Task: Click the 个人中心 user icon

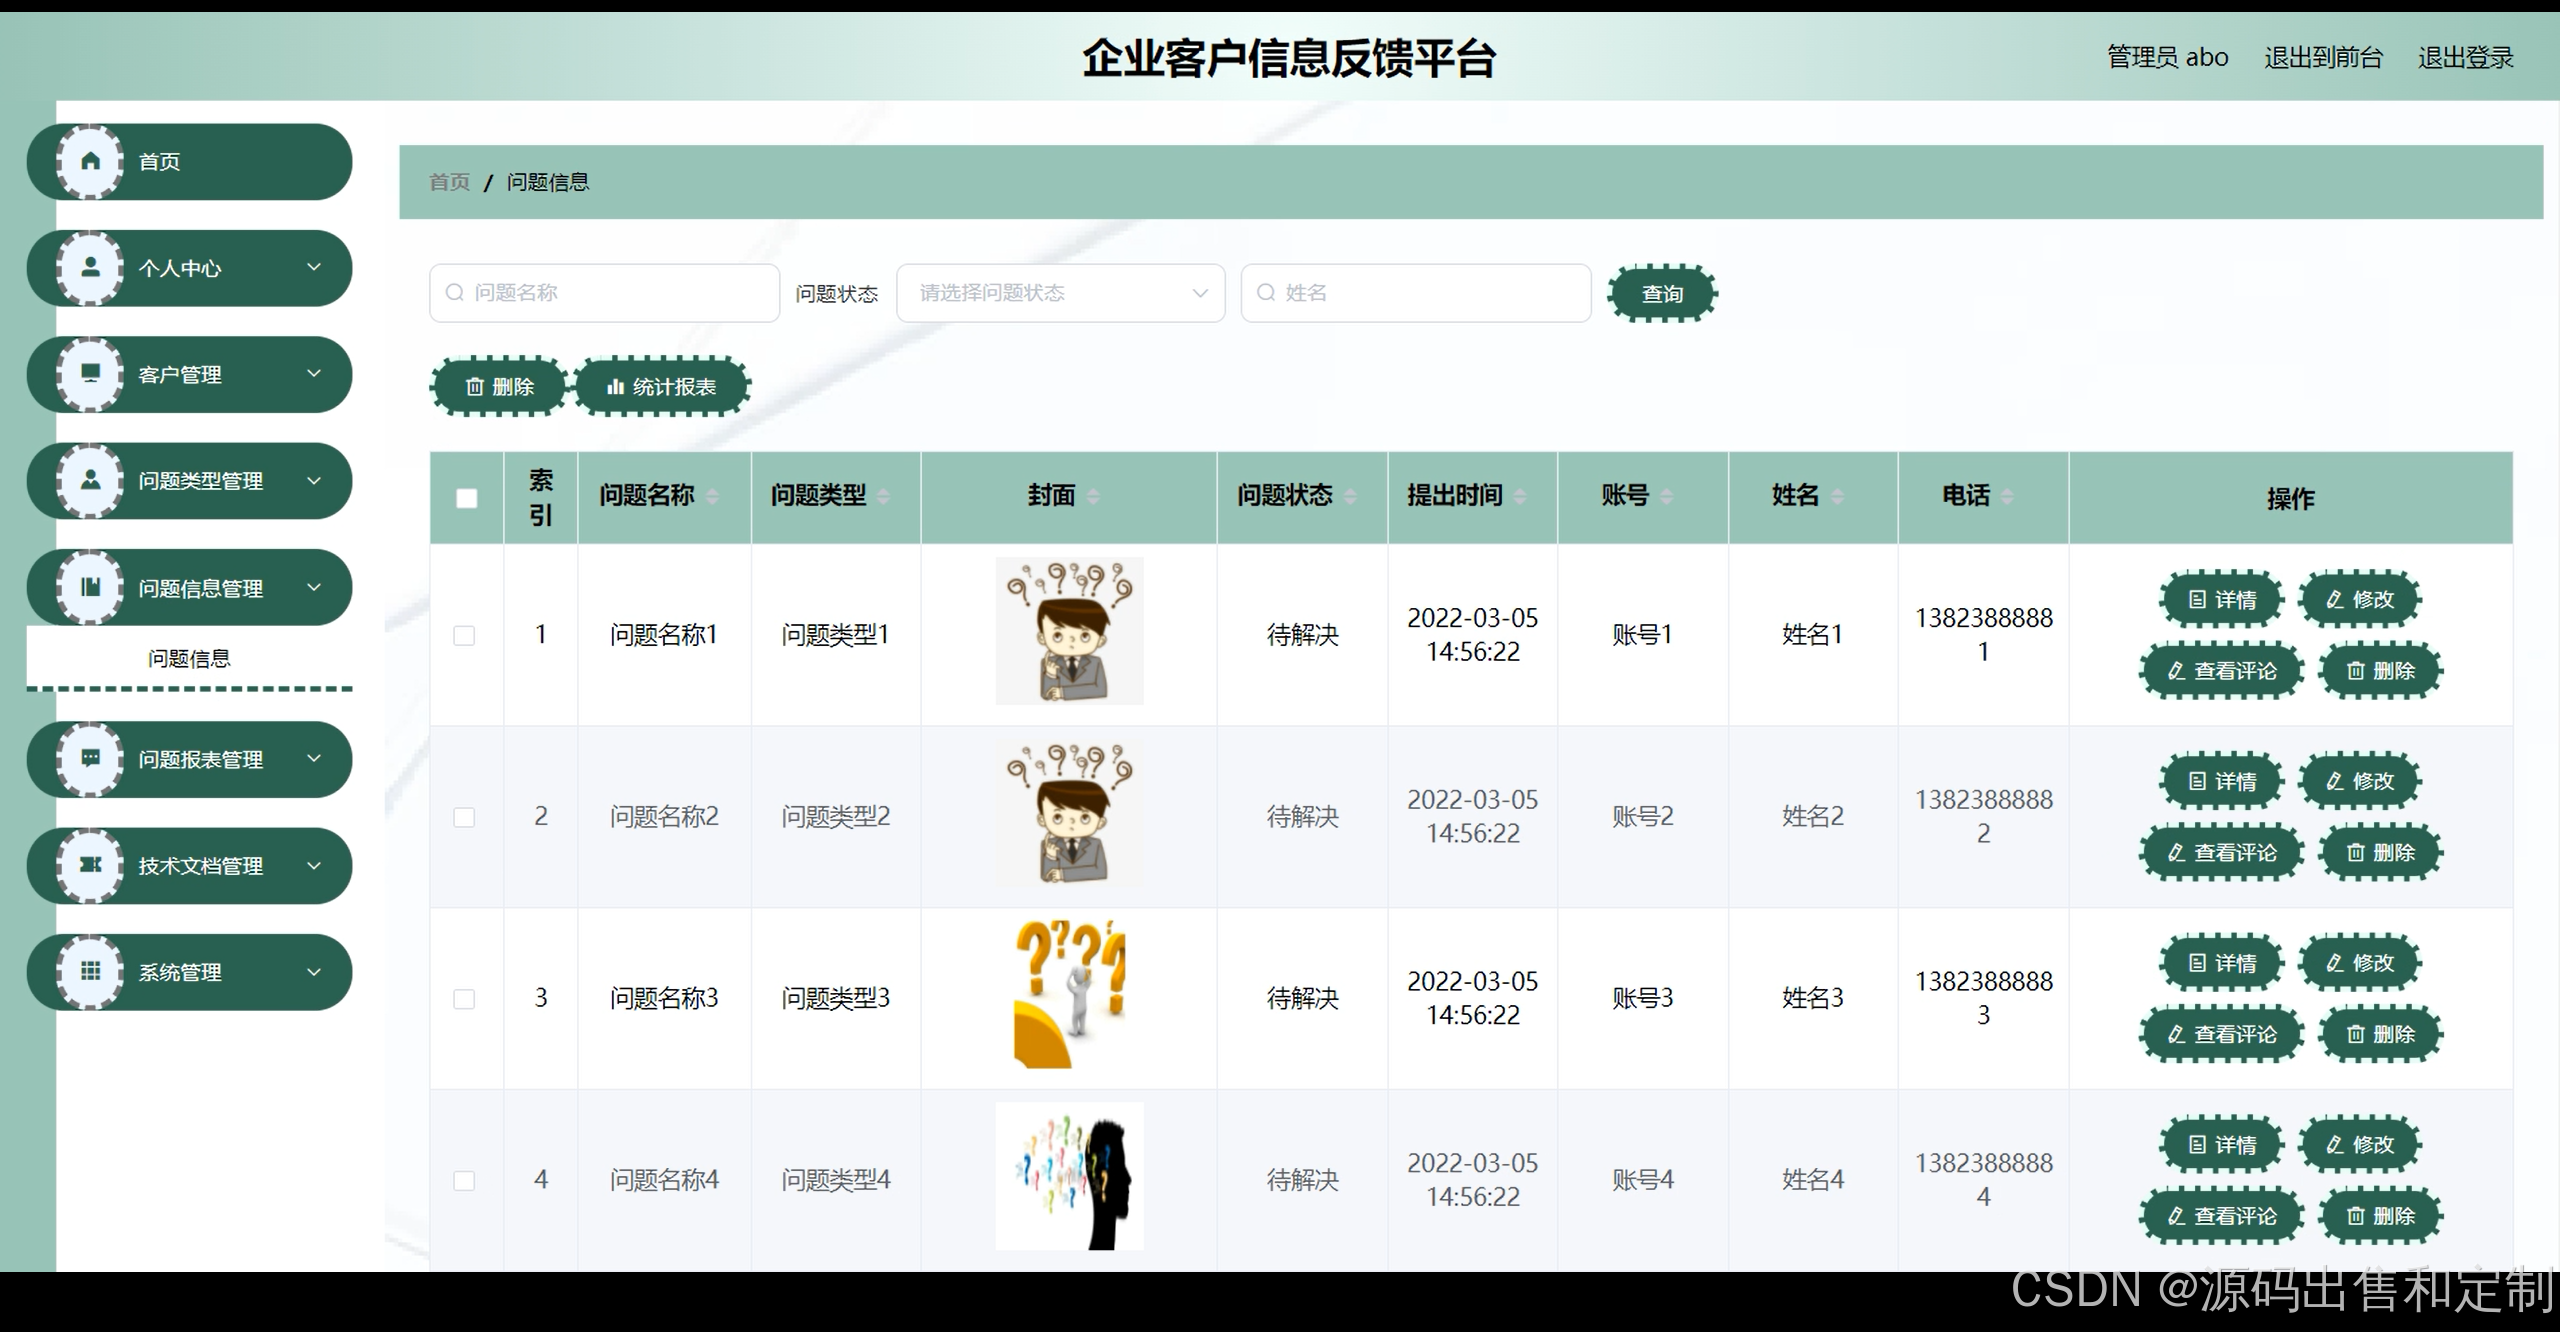Action: pyautogui.click(x=90, y=267)
